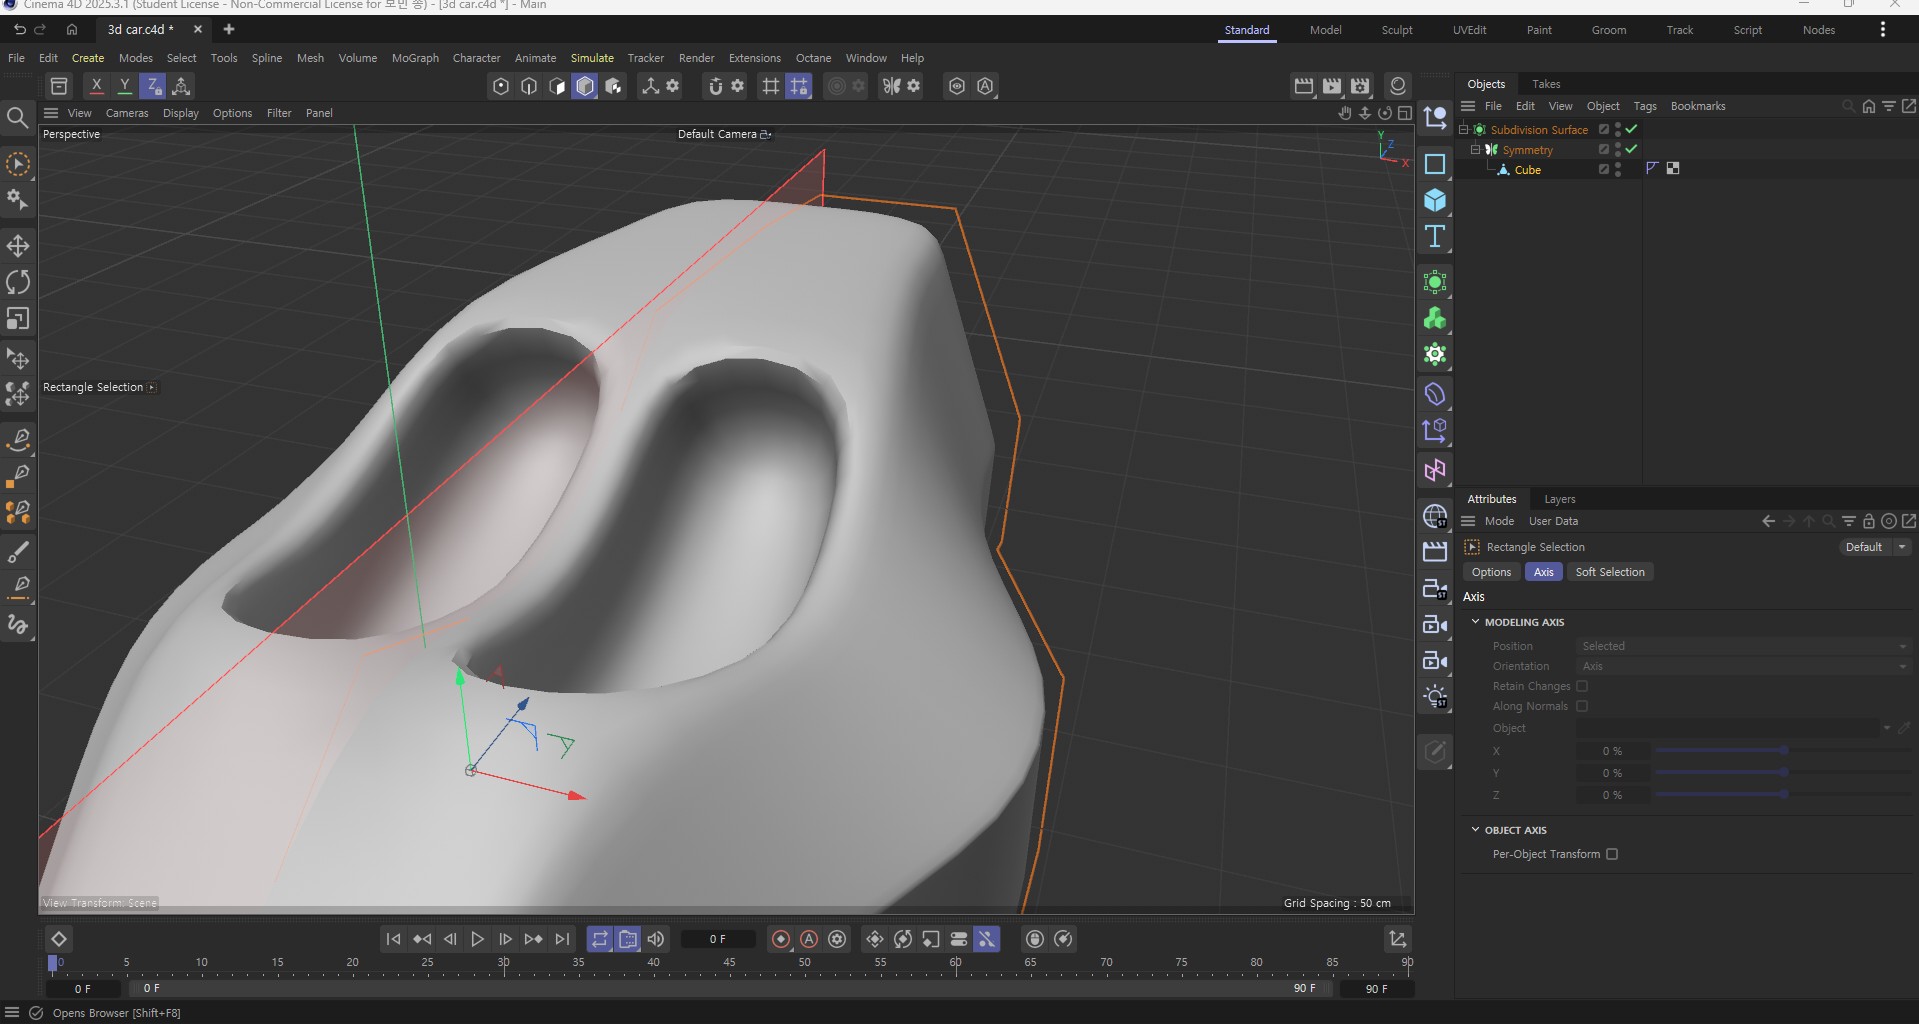Viewport: 1919px width, 1024px height.
Task: Click the Soft Selection tab button
Action: [x=1609, y=572]
